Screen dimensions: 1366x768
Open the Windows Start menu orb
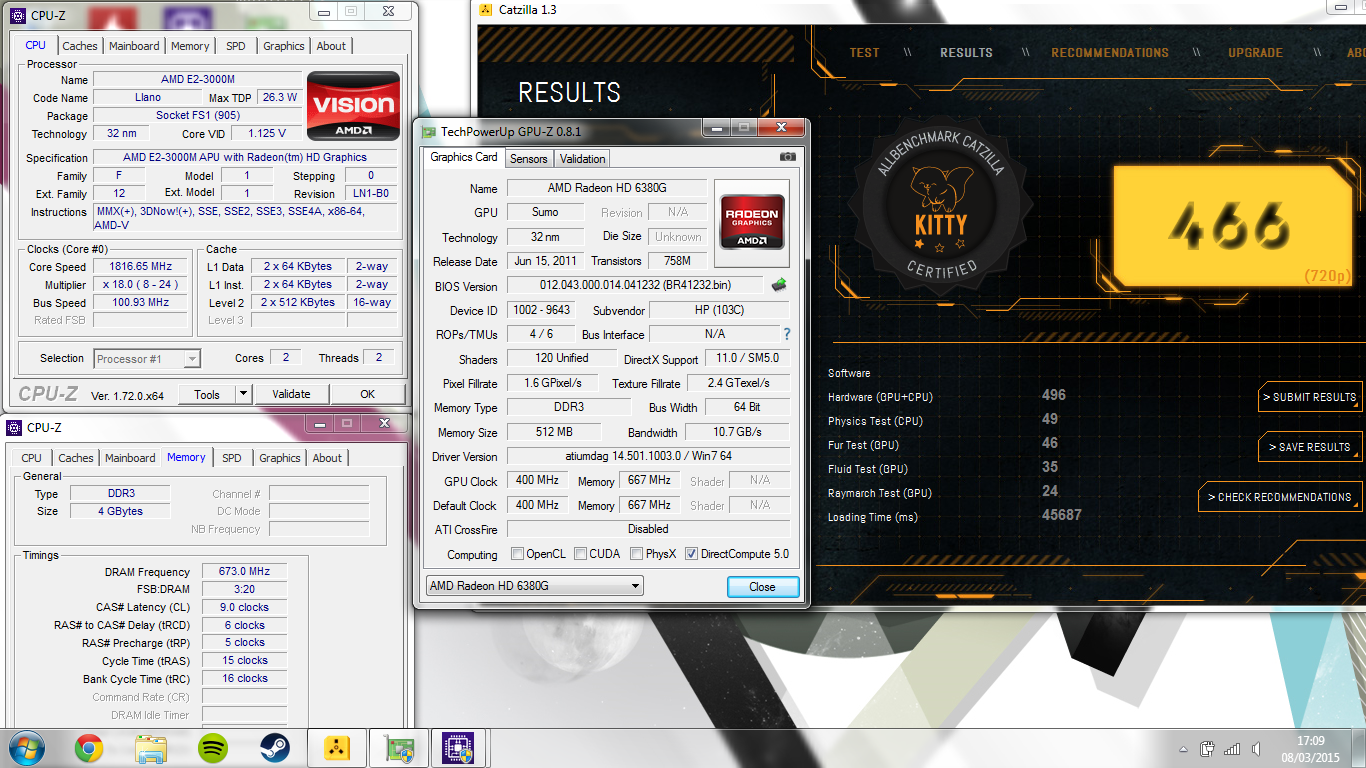27,748
